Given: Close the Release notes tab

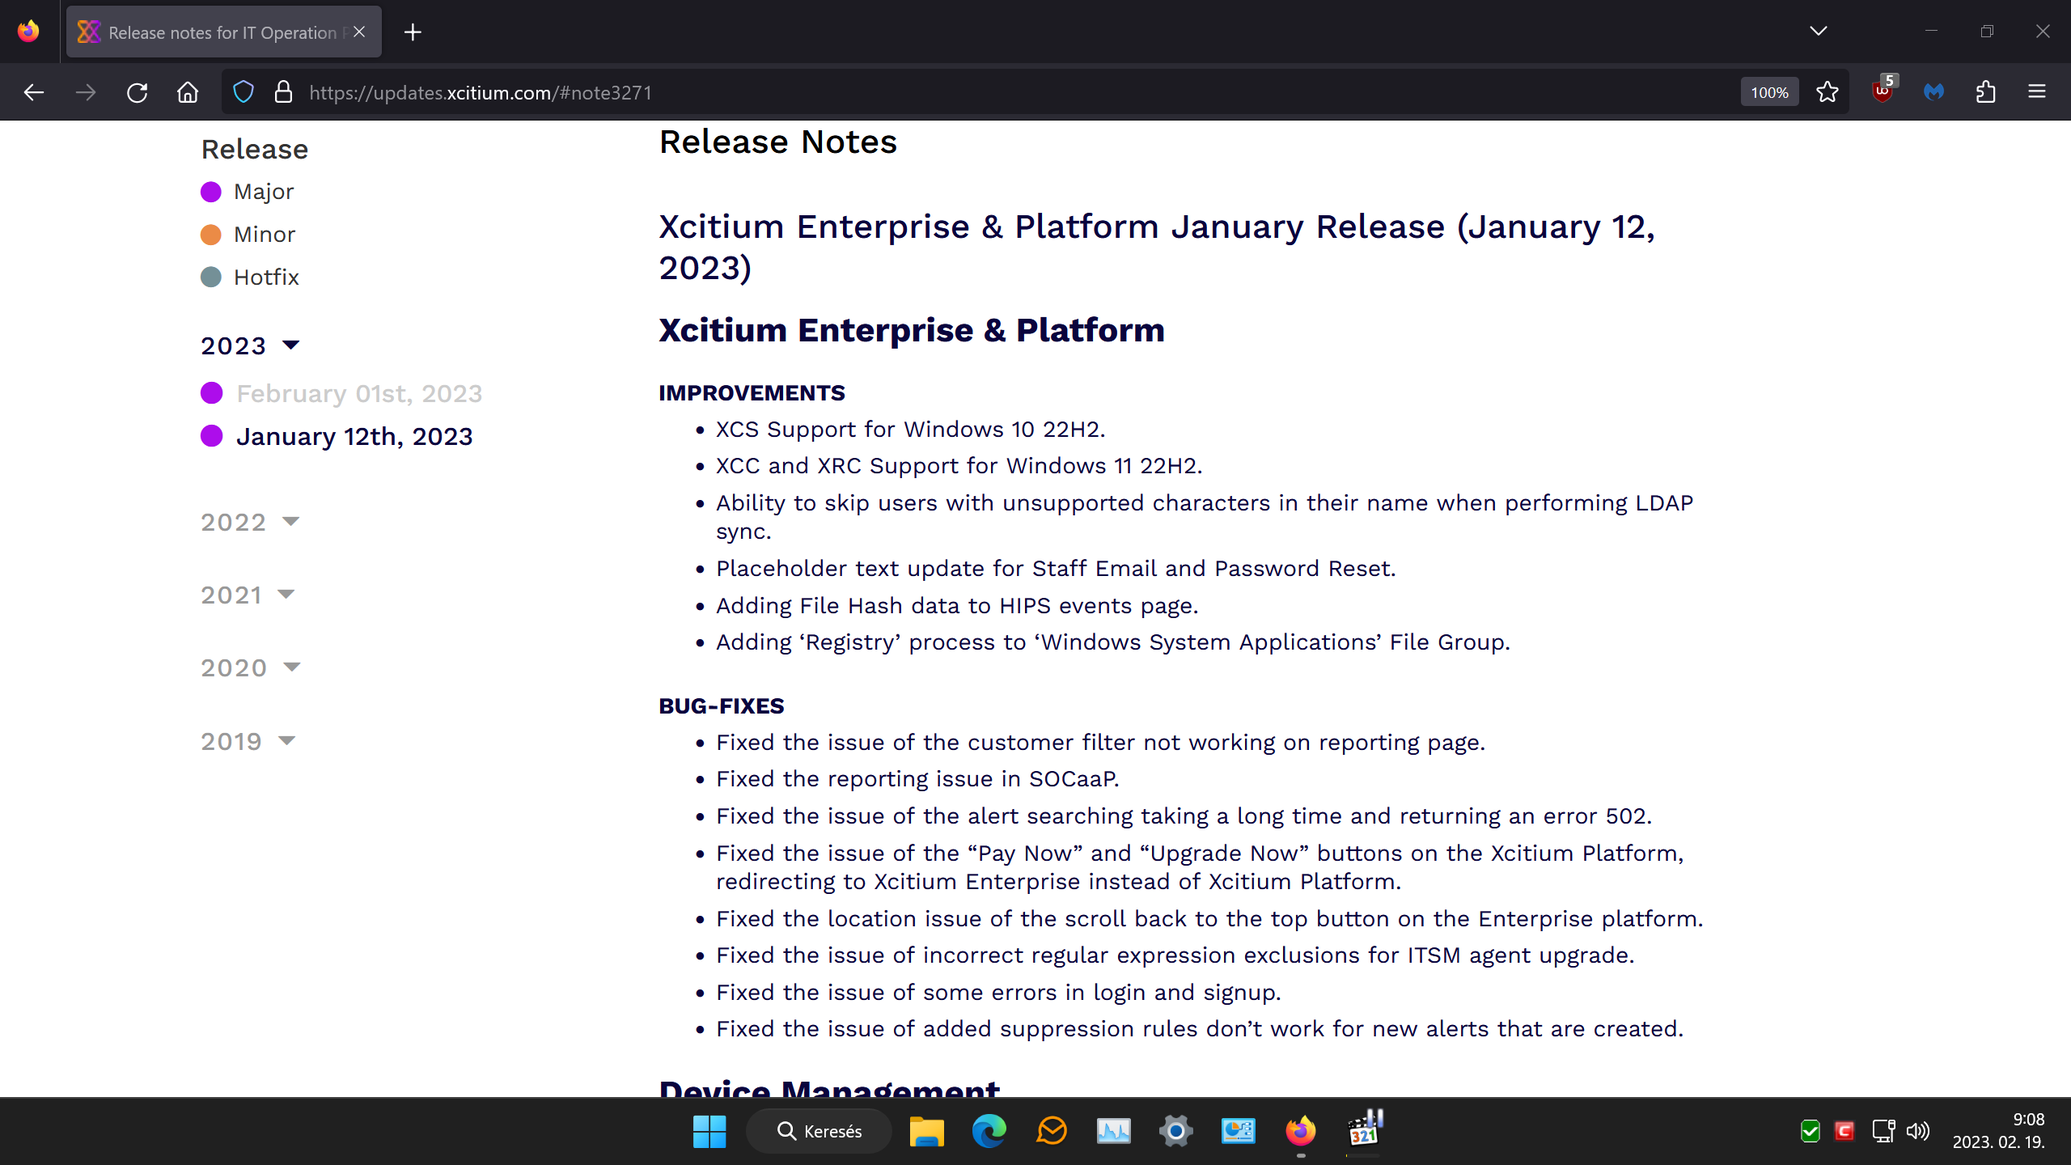Looking at the screenshot, I should click(359, 32).
